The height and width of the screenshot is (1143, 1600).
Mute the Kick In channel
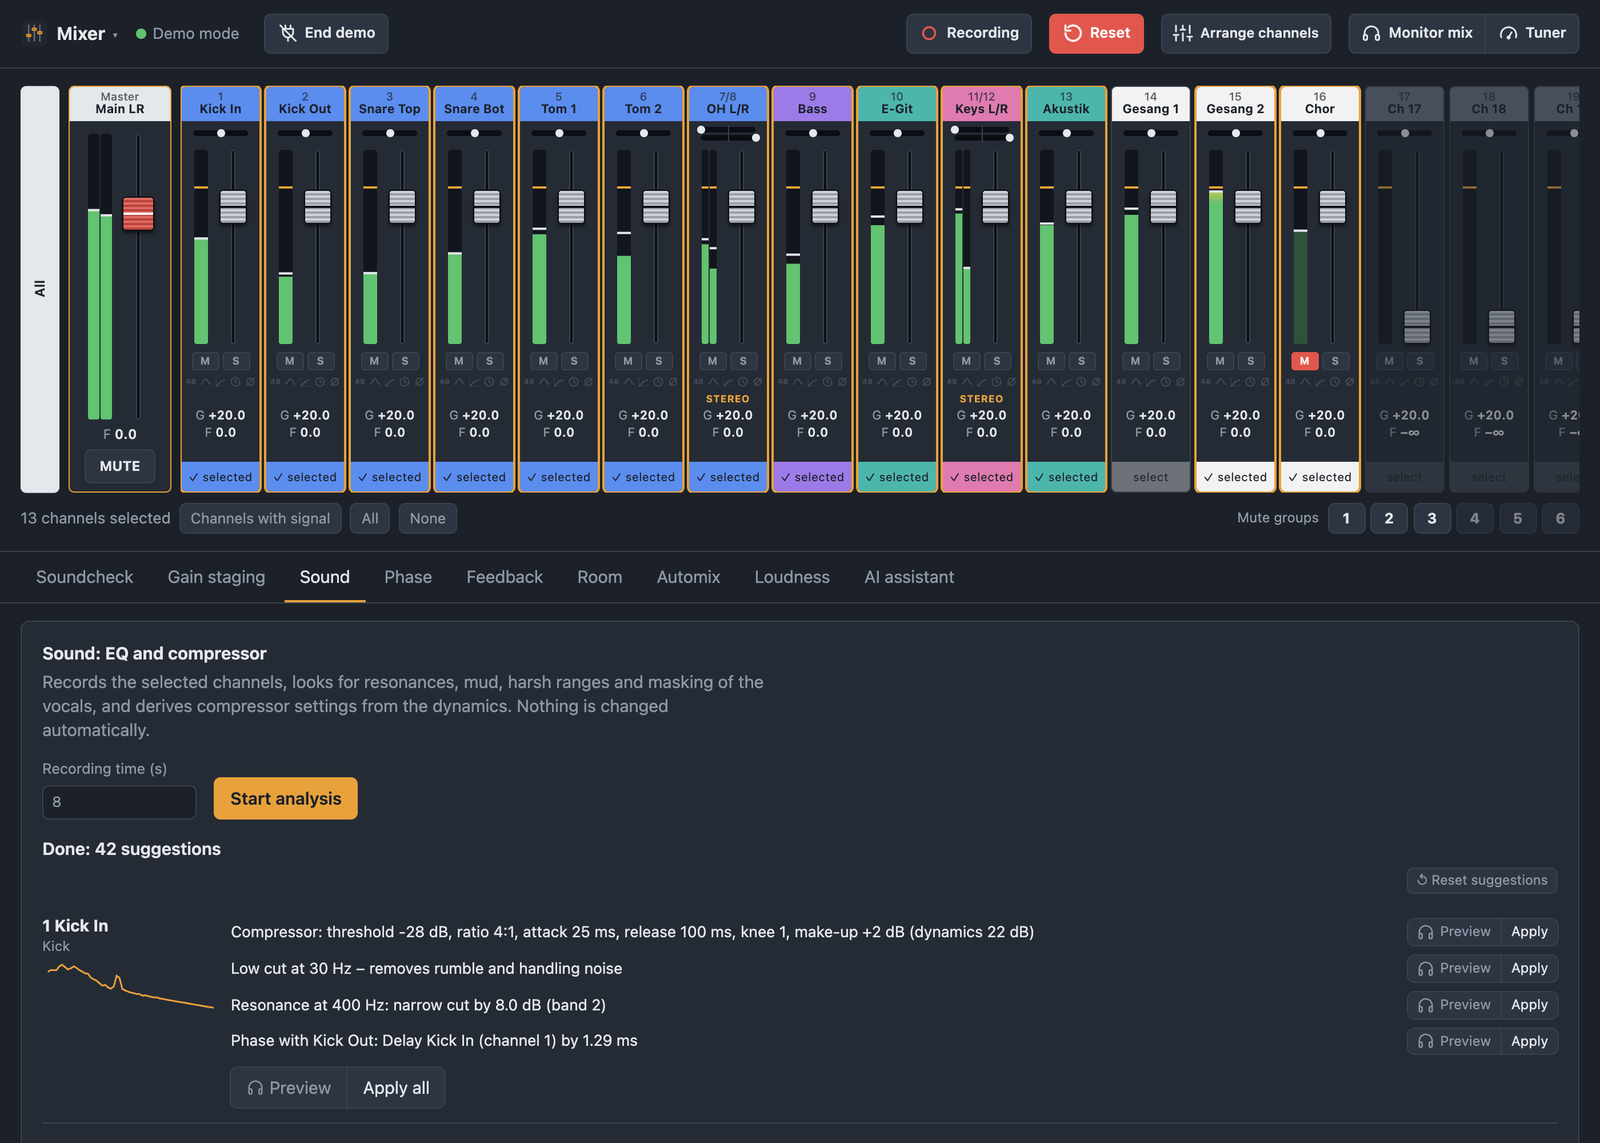click(x=205, y=361)
